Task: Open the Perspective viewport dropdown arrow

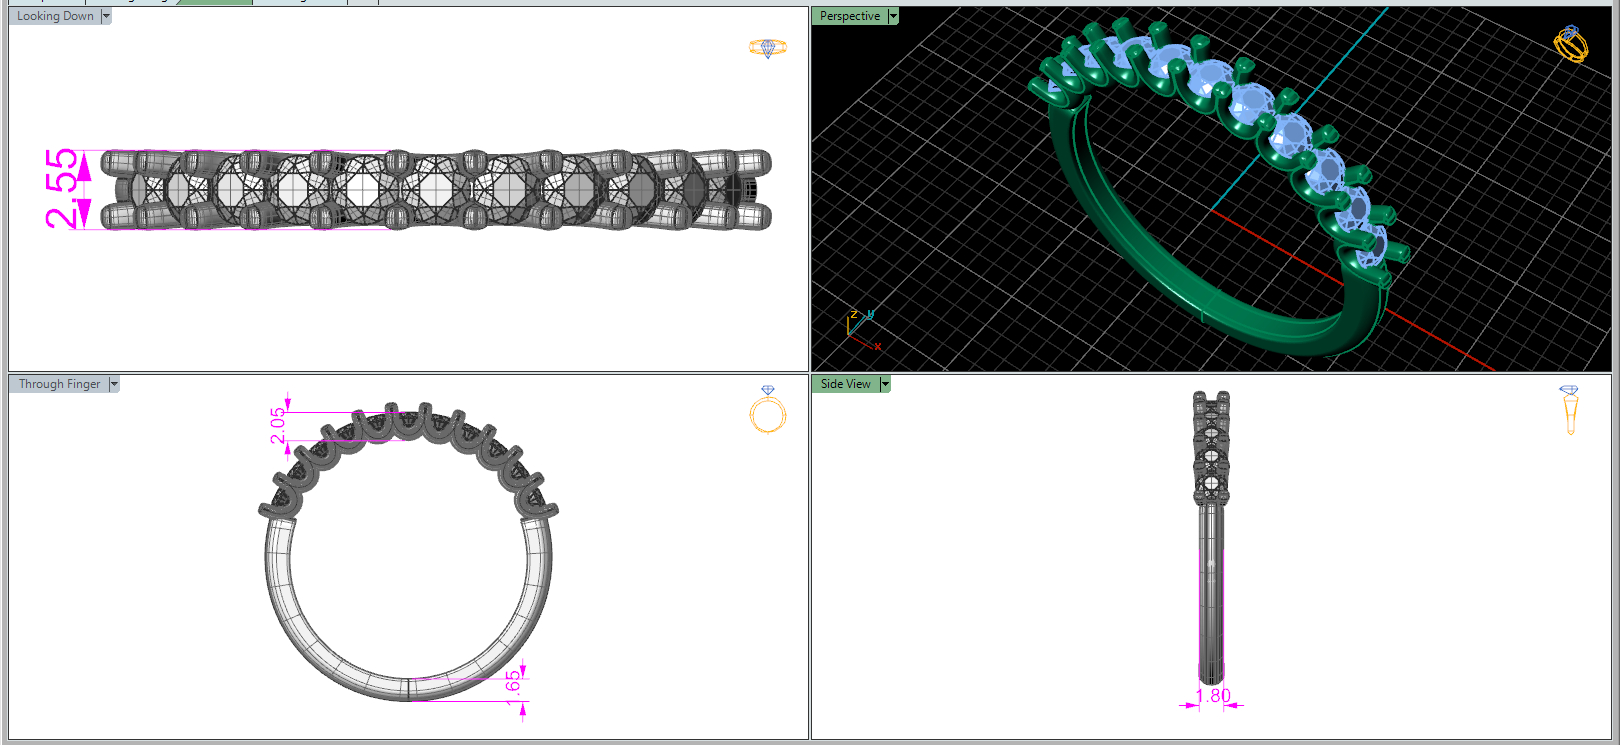Action: [x=893, y=16]
